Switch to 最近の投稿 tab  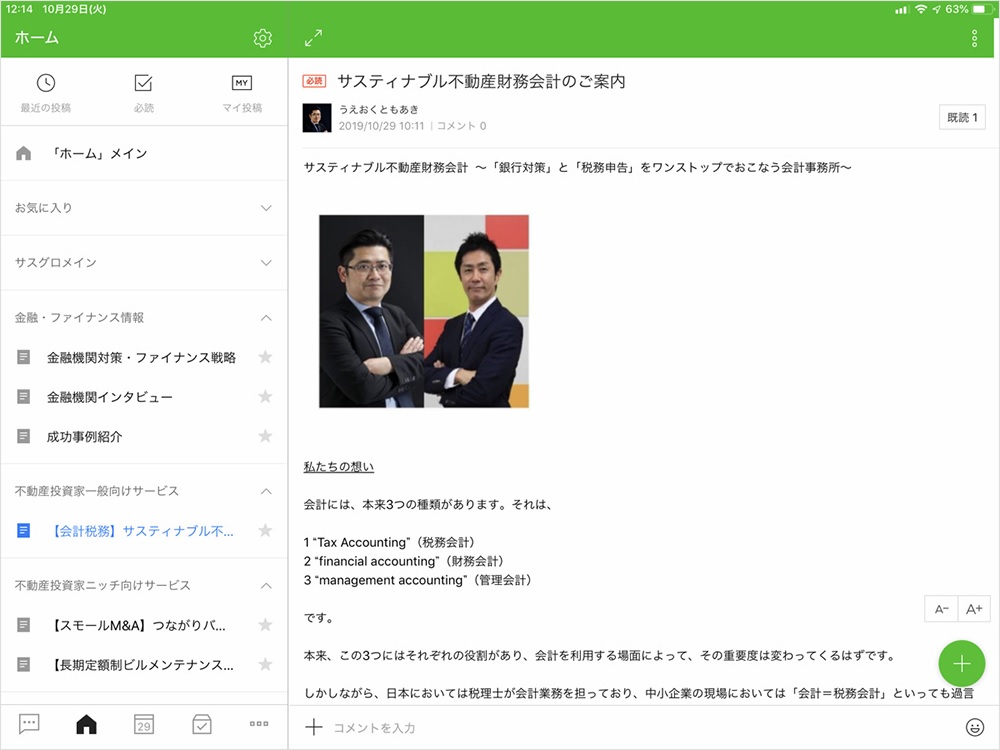(x=46, y=94)
